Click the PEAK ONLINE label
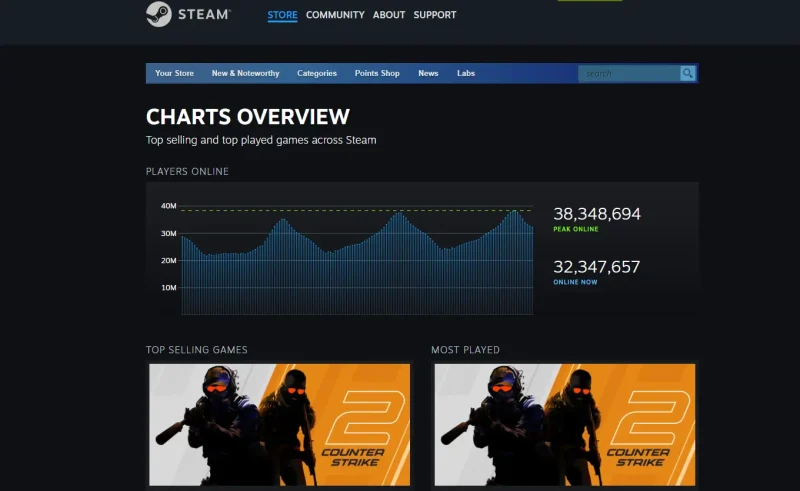 (576, 229)
